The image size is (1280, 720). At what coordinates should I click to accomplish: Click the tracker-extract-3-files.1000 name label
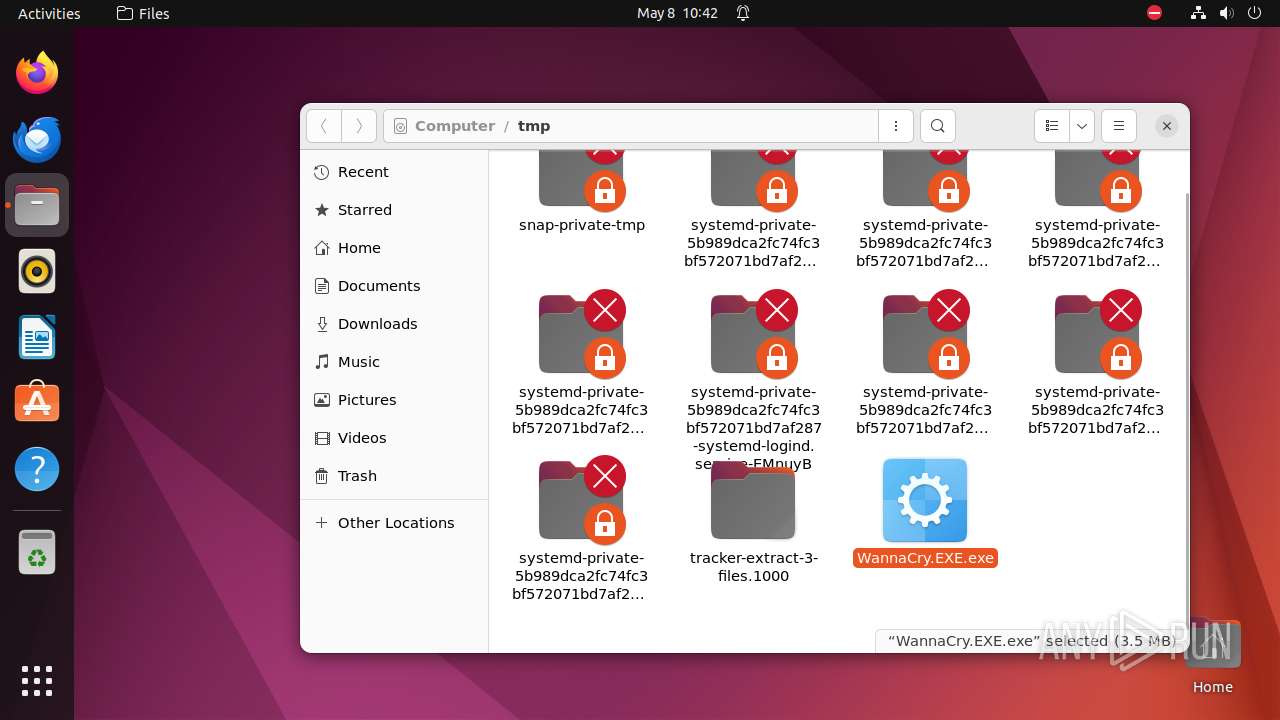pos(753,567)
